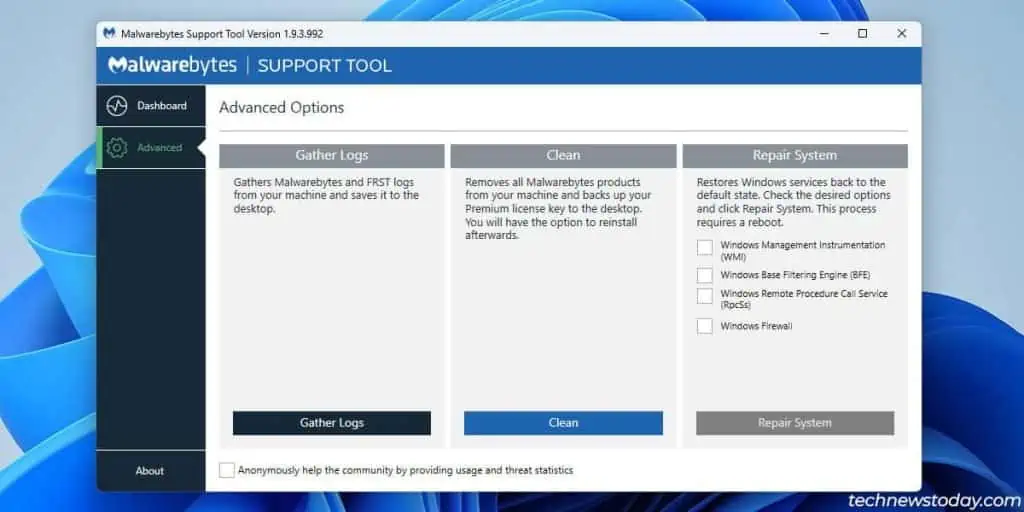This screenshot has width=1024, height=512.
Task: Minimize the Support Tool window
Action: [823, 34]
